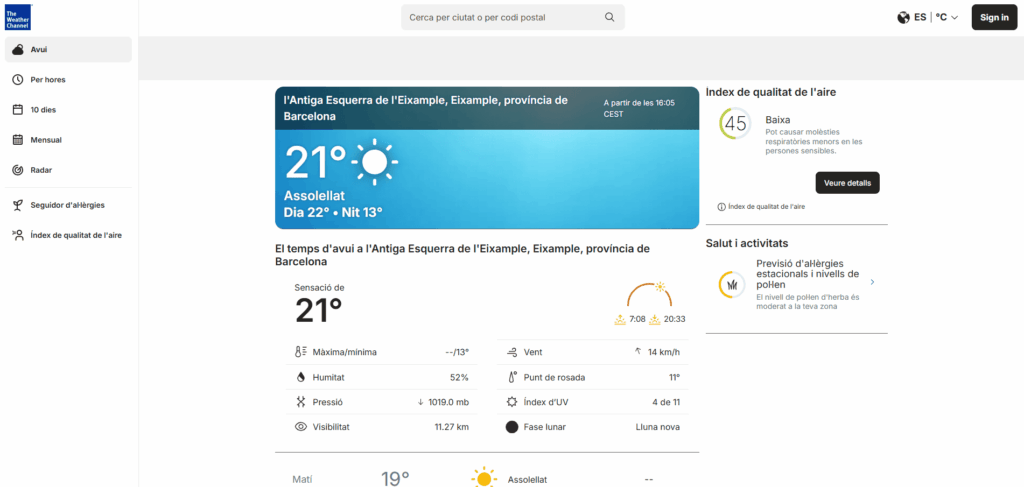Click the air quality gauge showing 45
Image resolution: width=1024 pixels, height=487 pixels.
(x=735, y=123)
